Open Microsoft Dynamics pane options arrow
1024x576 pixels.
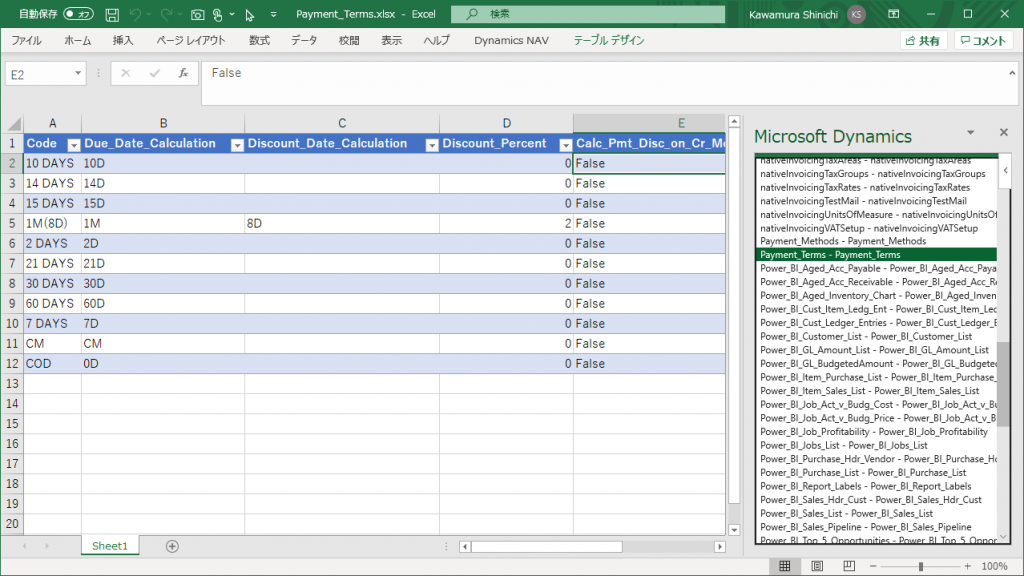point(970,133)
